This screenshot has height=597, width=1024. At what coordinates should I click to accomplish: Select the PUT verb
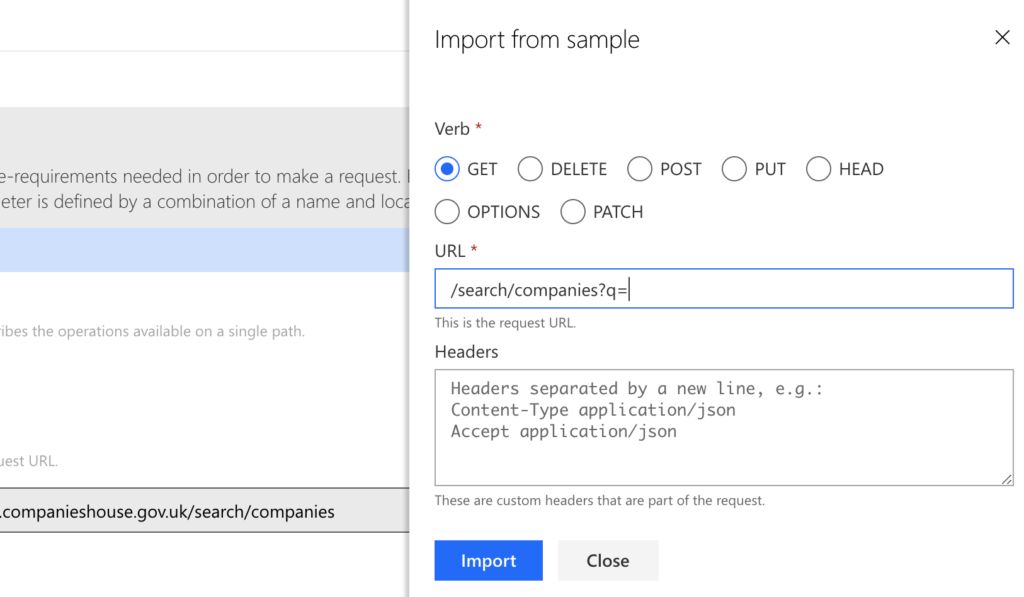(x=733, y=169)
